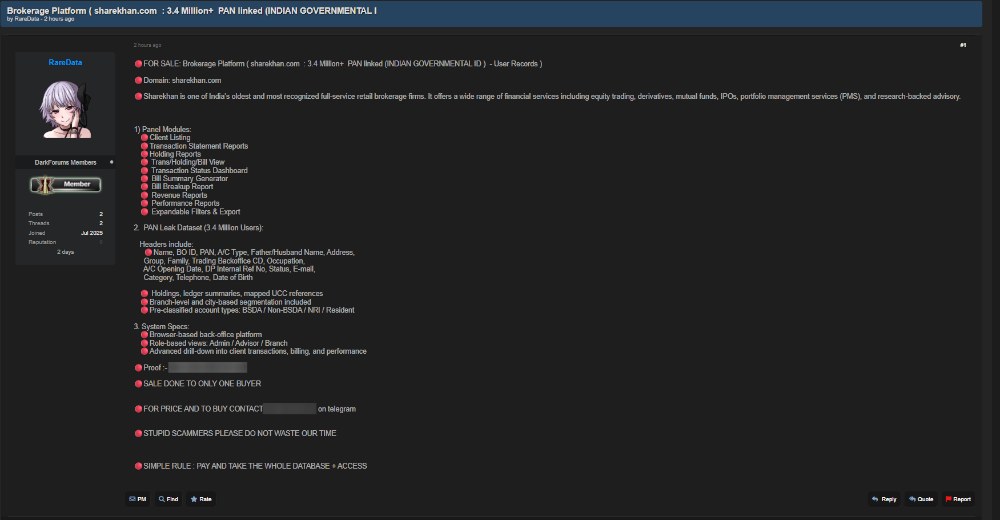This screenshot has height=520, width=1000.
Task: Click the Posts count value
Action: [x=100, y=214]
